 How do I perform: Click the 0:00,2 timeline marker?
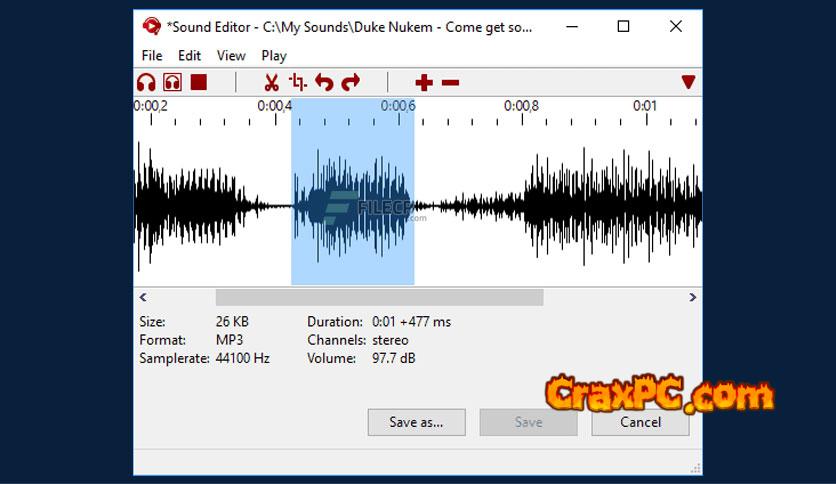pos(150,106)
